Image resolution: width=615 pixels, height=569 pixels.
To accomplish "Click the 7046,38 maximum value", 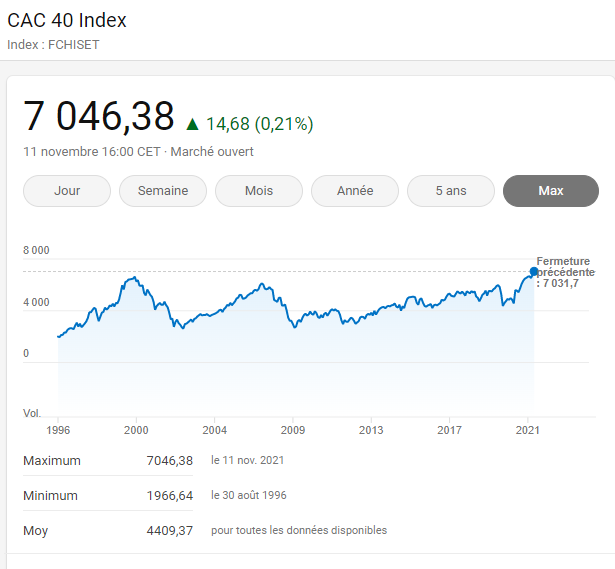I will 170,461.
